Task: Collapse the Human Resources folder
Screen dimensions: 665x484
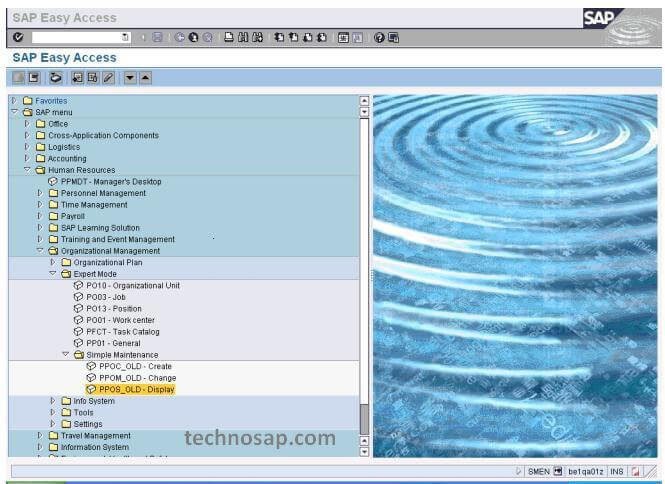Action: point(27,170)
